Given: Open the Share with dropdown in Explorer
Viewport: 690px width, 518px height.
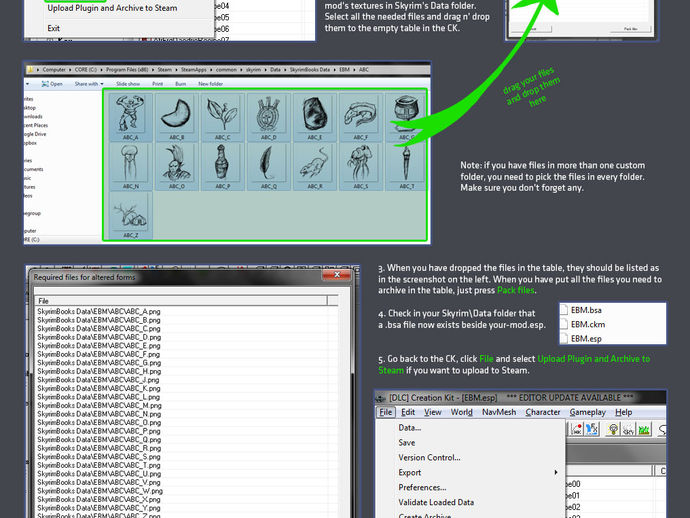Looking at the screenshot, I should [x=89, y=84].
